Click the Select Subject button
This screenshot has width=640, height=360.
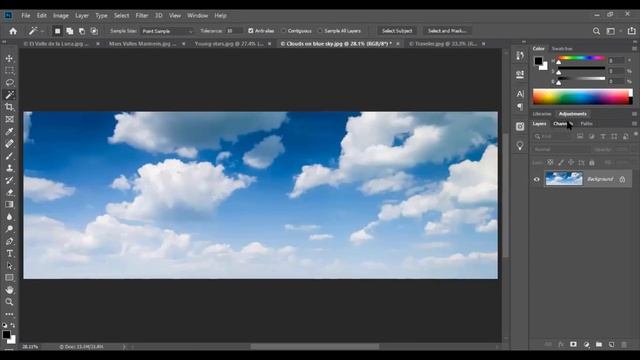397,31
